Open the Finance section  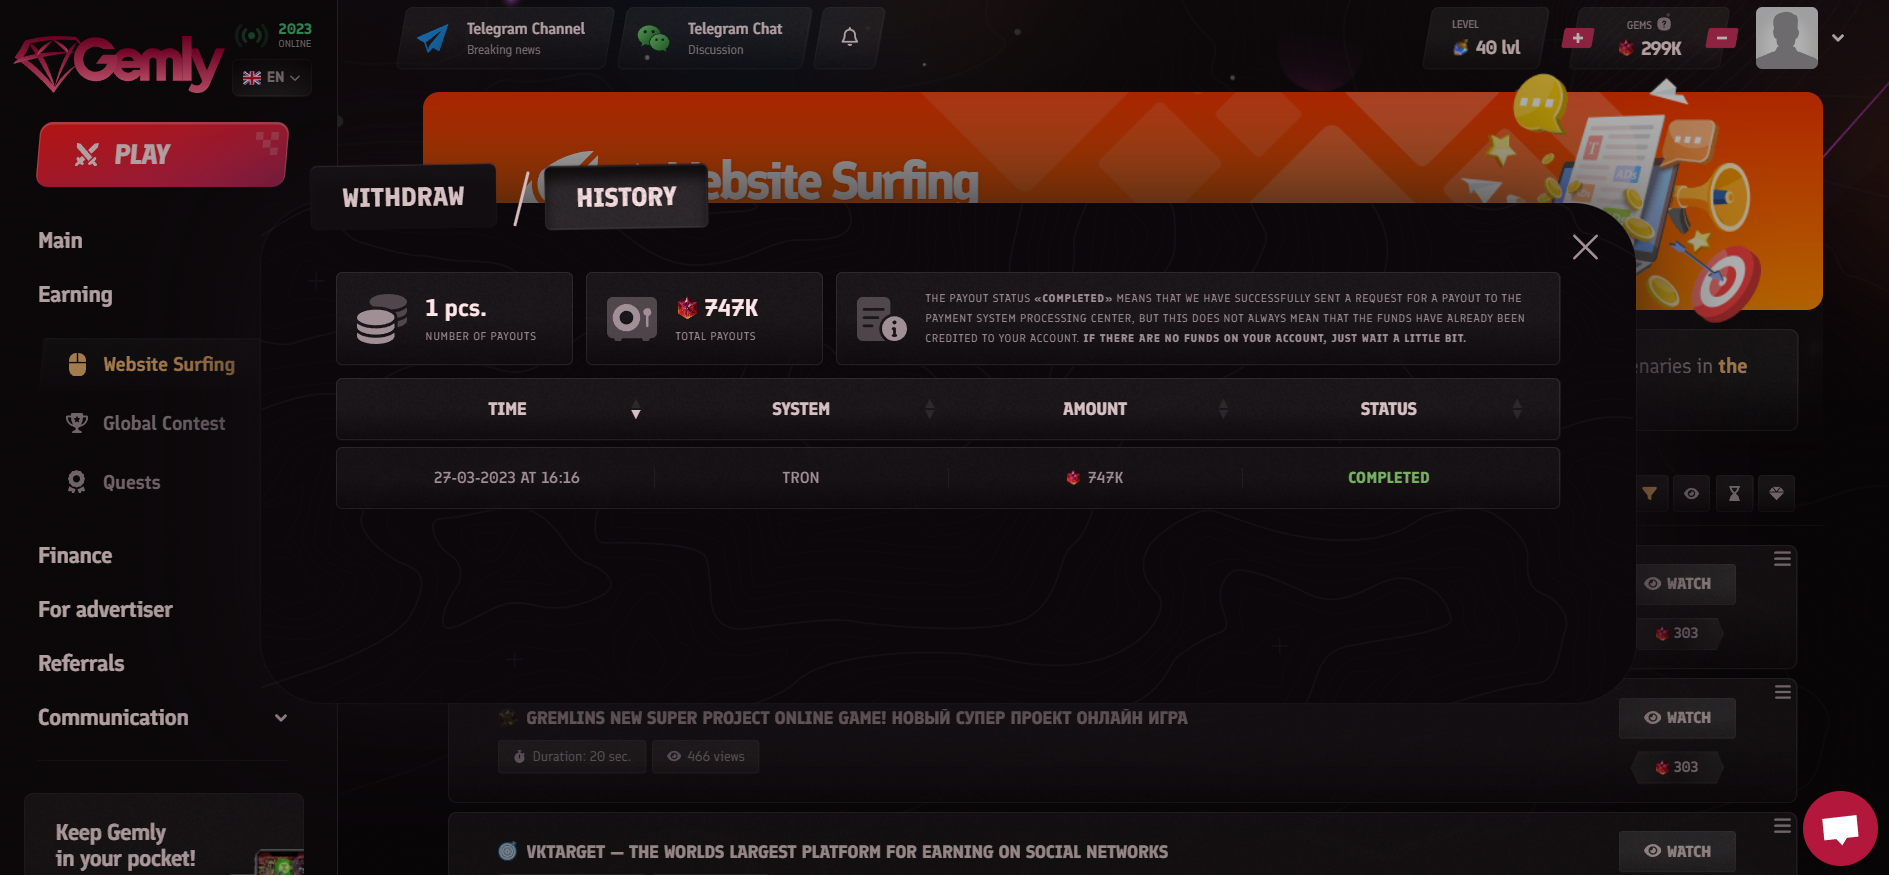(75, 555)
